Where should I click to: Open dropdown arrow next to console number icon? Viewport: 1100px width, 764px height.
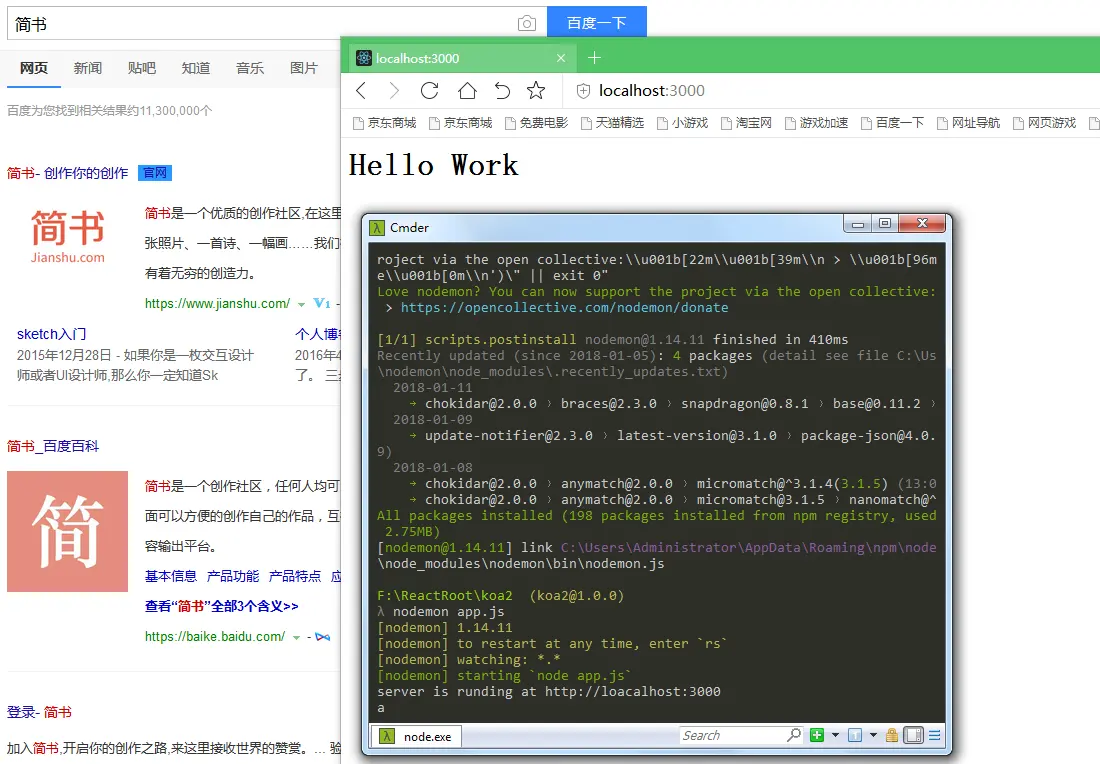click(x=873, y=735)
